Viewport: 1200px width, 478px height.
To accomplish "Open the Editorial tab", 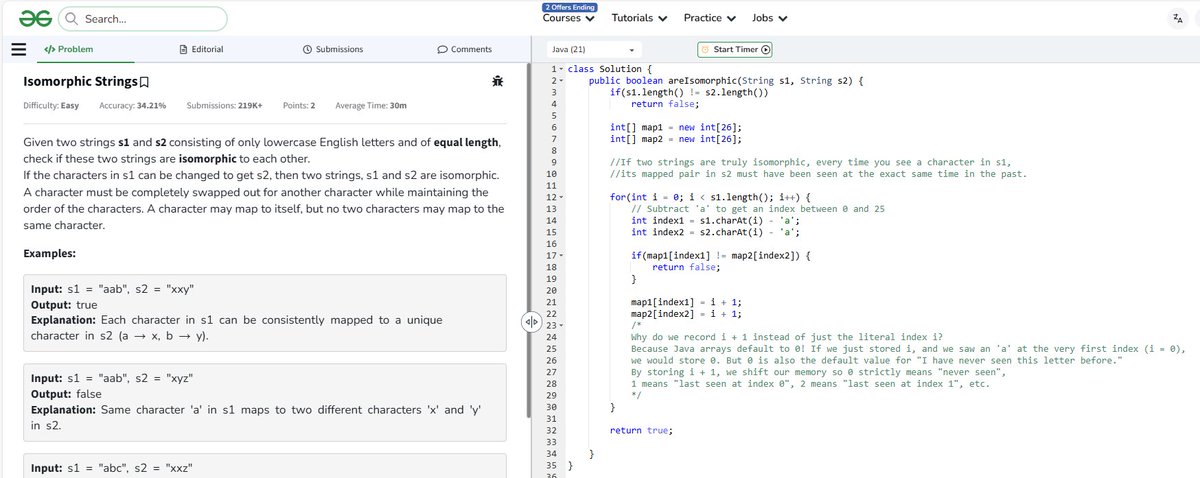I will [x=200, y=49].
